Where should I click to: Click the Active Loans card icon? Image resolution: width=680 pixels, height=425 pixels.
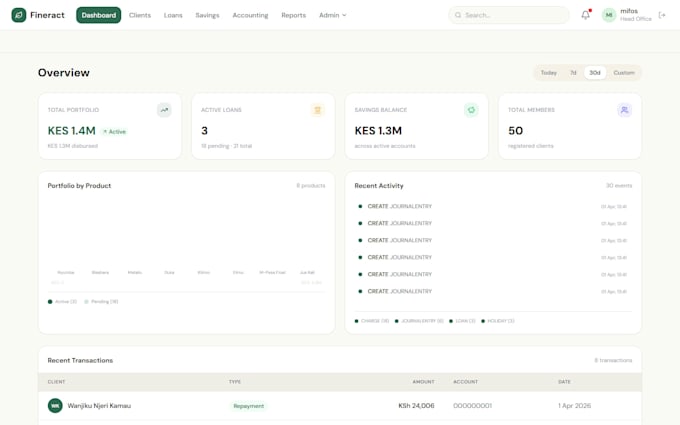click(317, 110)
